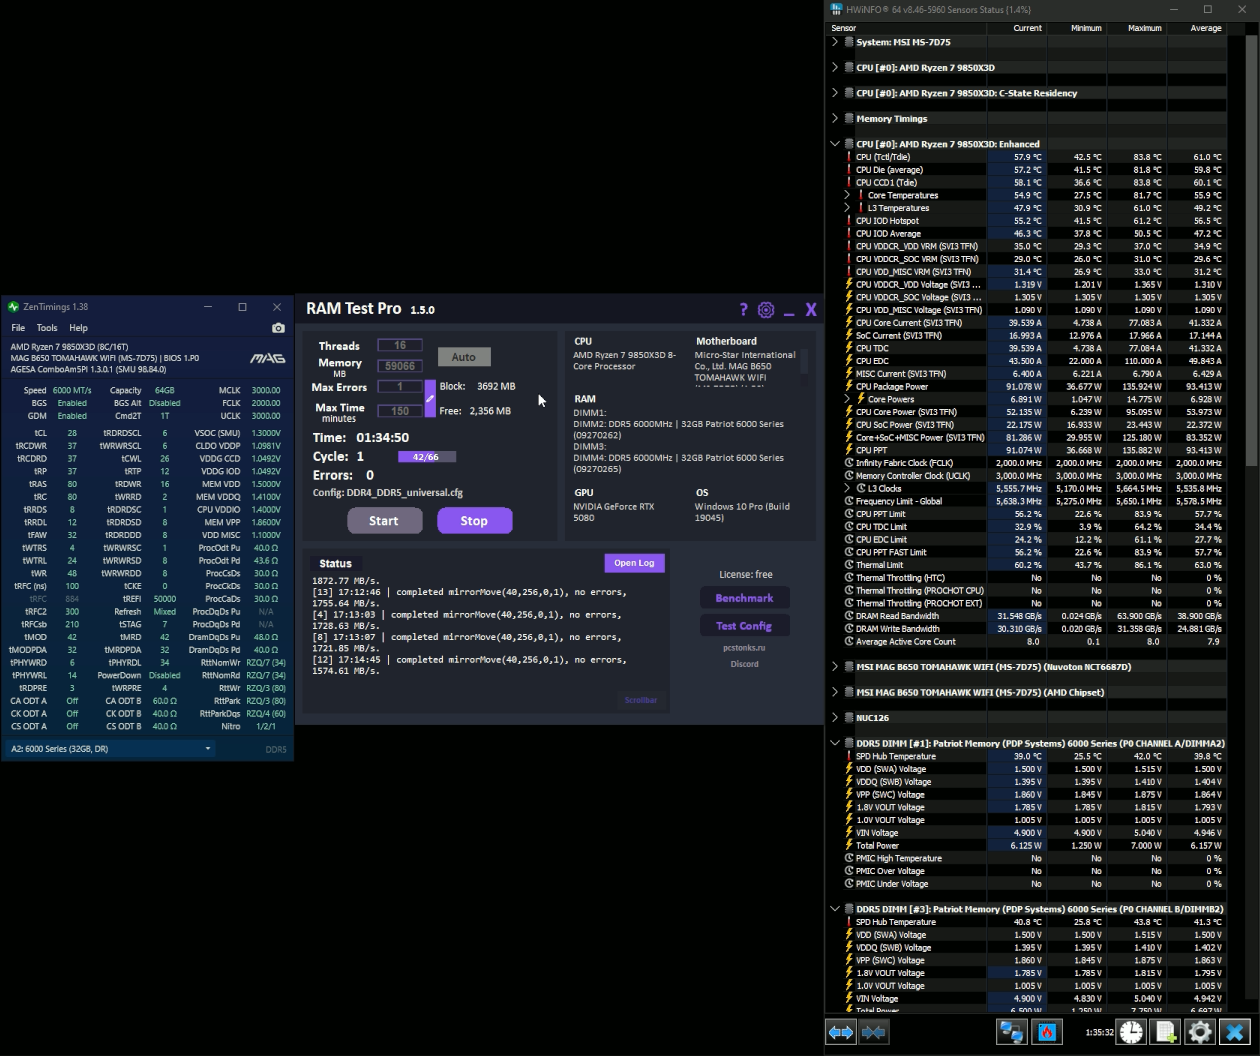1260x1056 pixels.
Task: Close RAM Test Pro via purple X
Action: coord(811,310)
